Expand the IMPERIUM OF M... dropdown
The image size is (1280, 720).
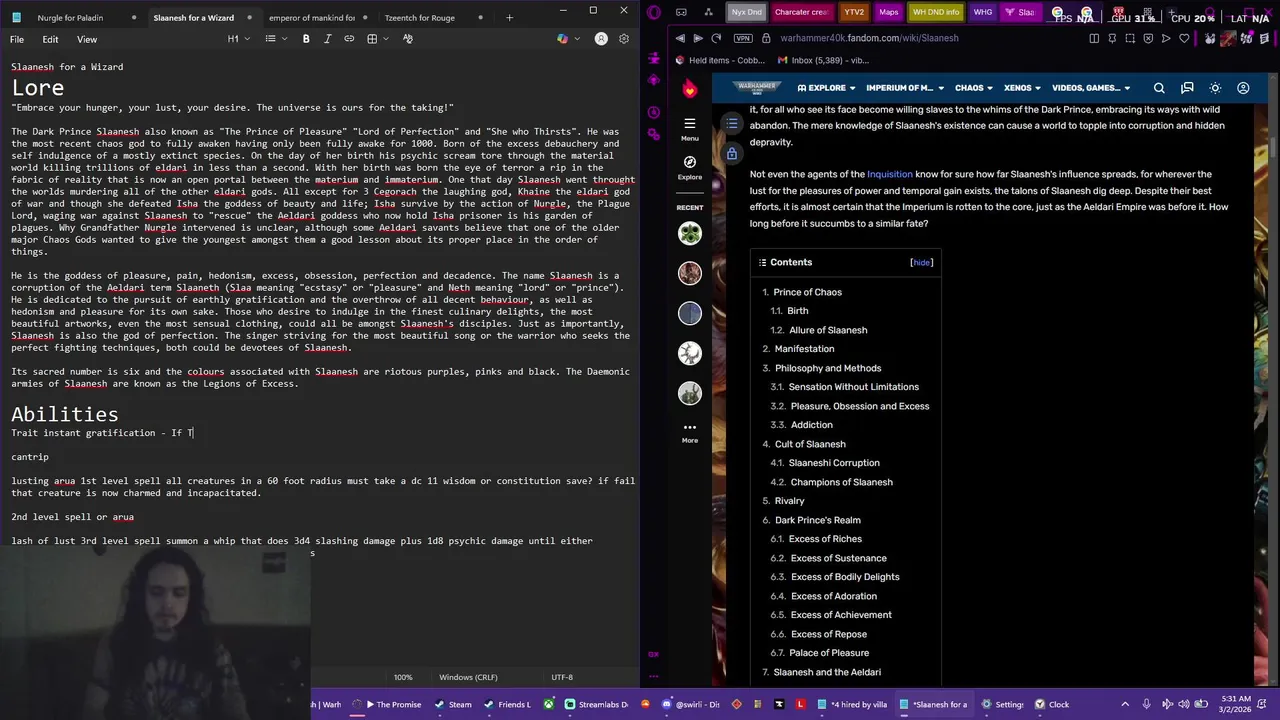(x=904, y=88)
